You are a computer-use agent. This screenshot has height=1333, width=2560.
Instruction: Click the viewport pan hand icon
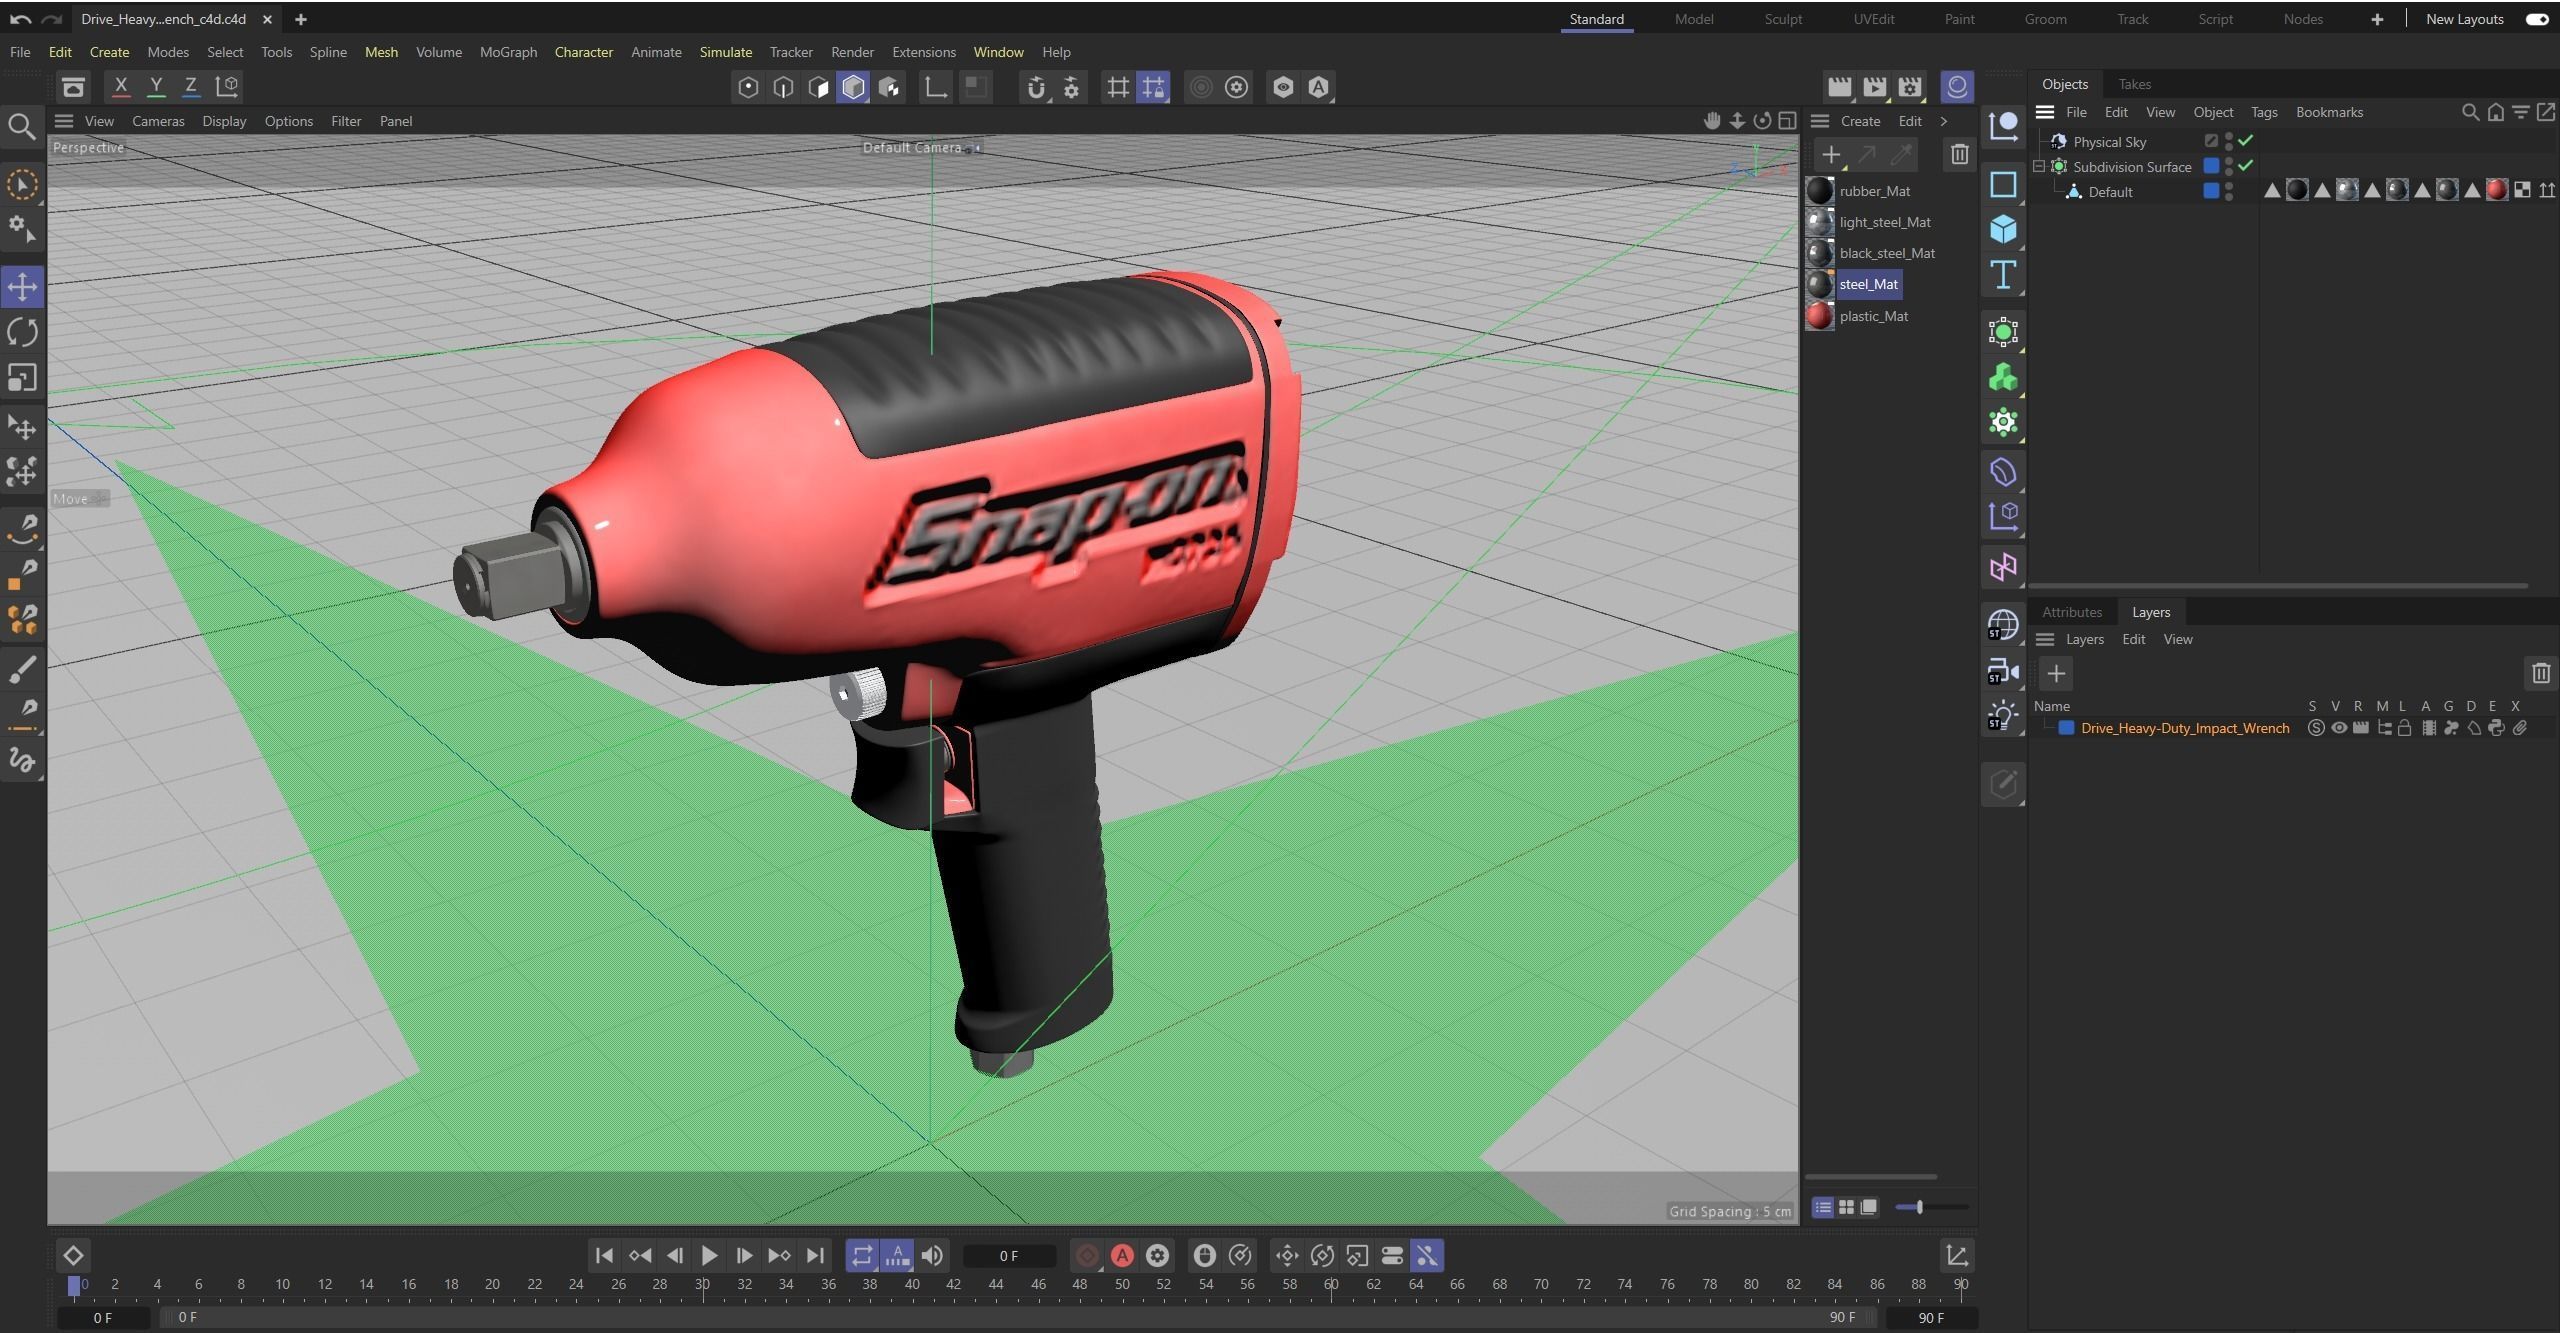(x=1712, y=121)
